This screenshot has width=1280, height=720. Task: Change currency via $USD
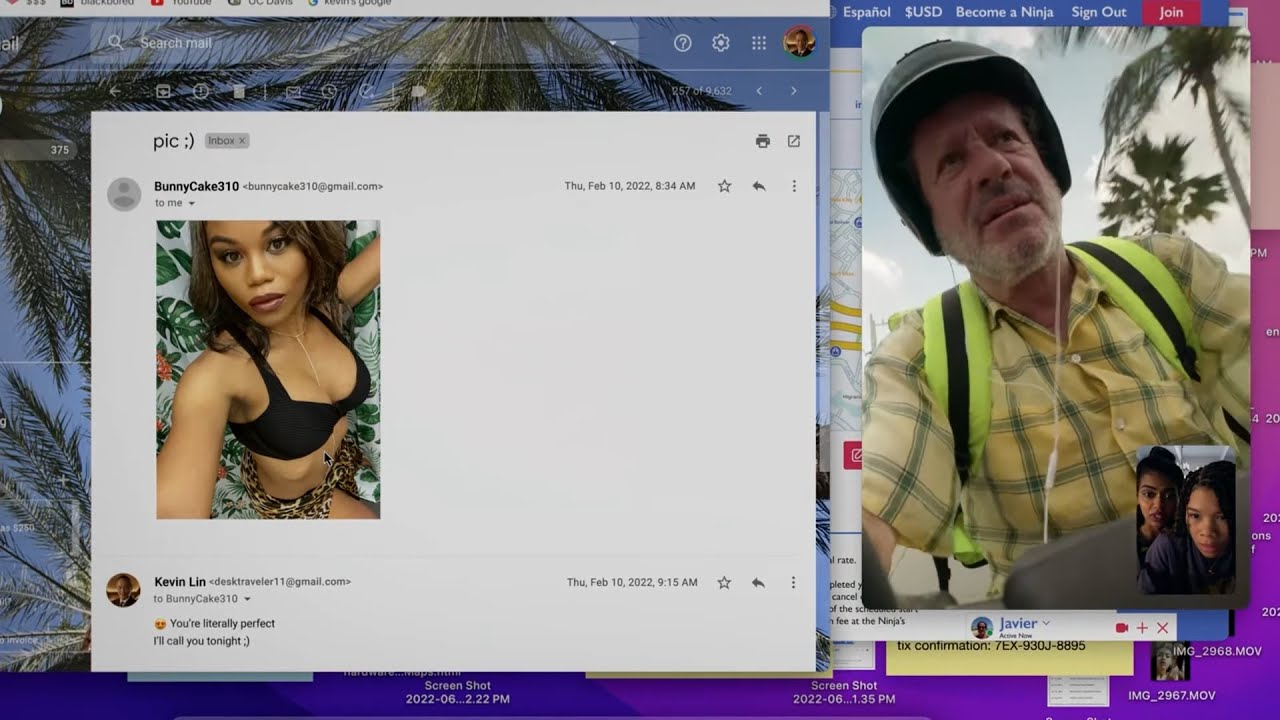click(x=923, y=12)
